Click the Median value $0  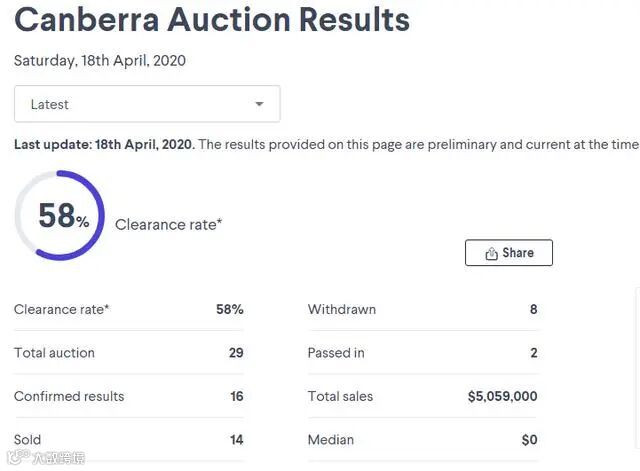[x=529, y=440]
